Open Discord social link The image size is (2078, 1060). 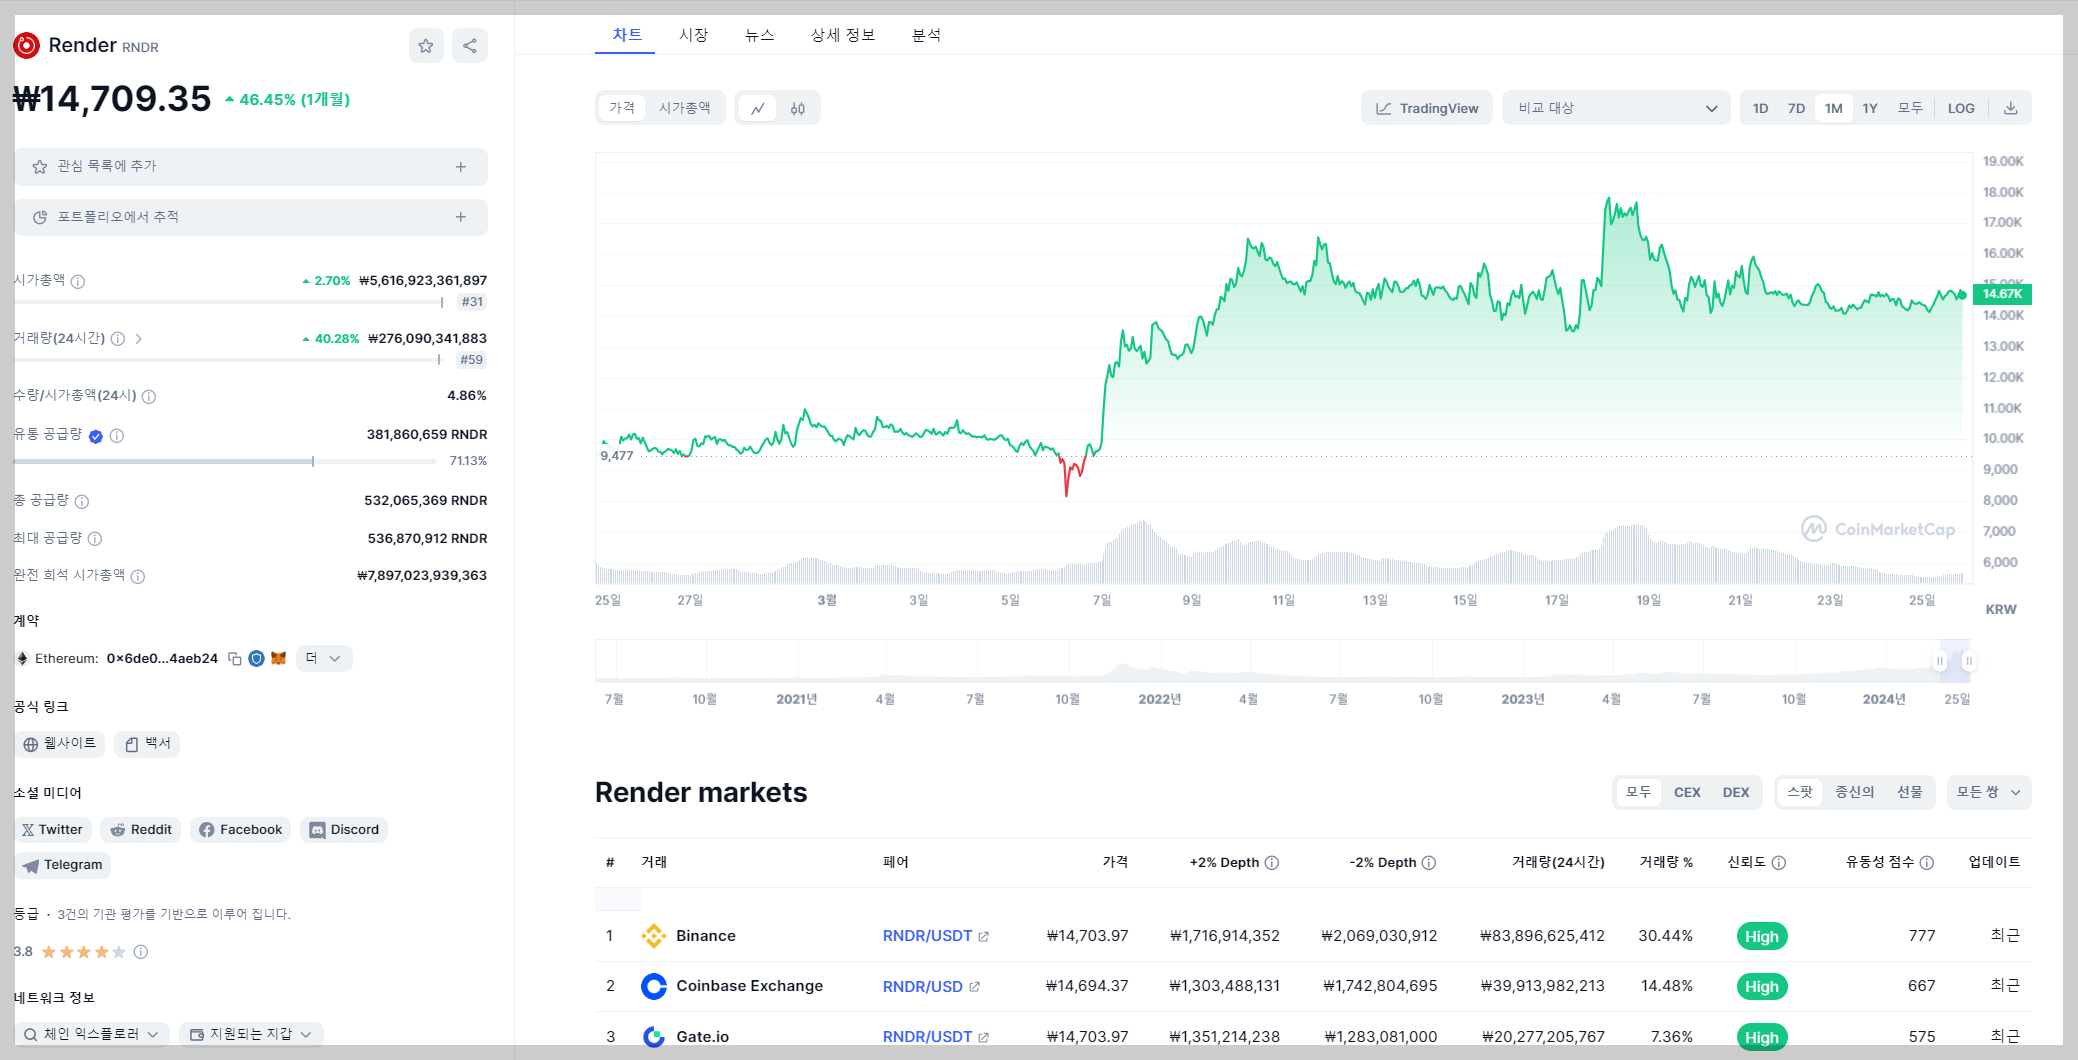pos(344,830)
